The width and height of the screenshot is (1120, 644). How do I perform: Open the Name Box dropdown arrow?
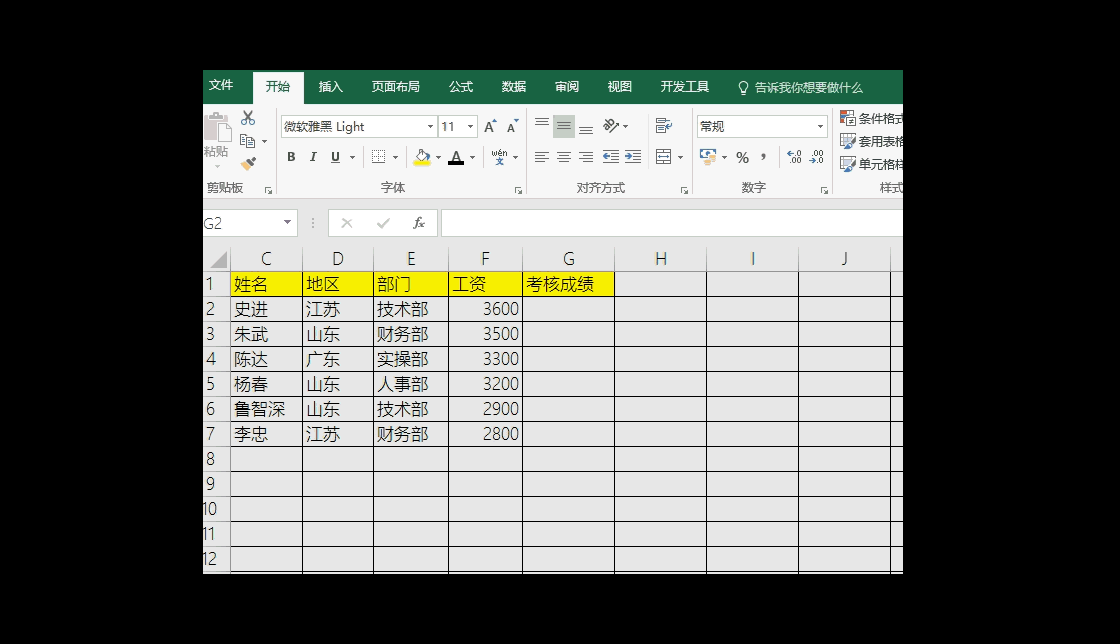click(x=287, y=223)
